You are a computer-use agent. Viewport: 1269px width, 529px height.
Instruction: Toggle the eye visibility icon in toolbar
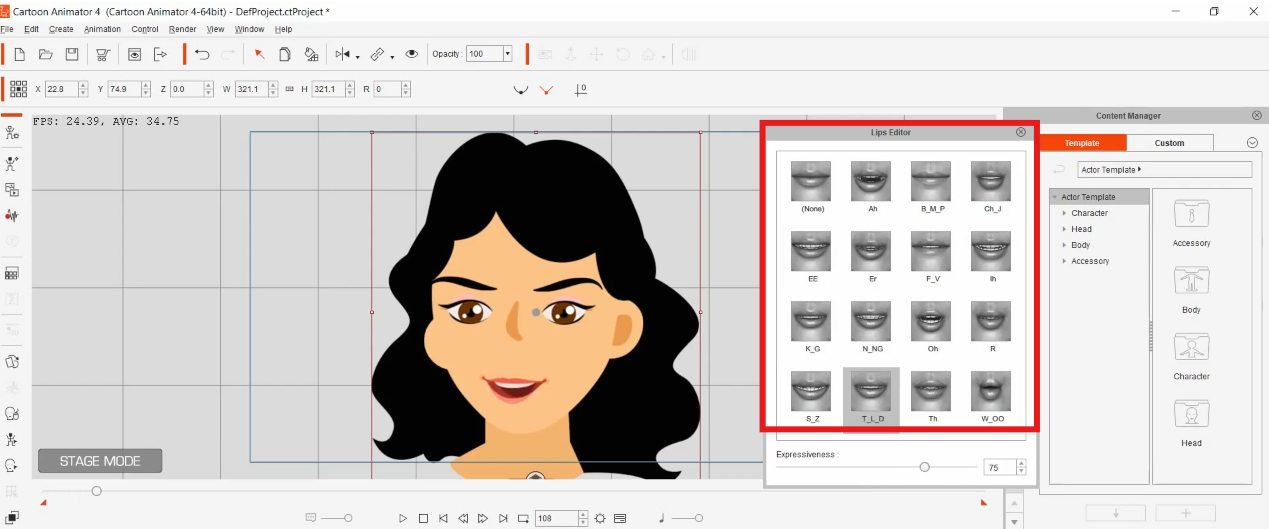[x=411, y=54]
